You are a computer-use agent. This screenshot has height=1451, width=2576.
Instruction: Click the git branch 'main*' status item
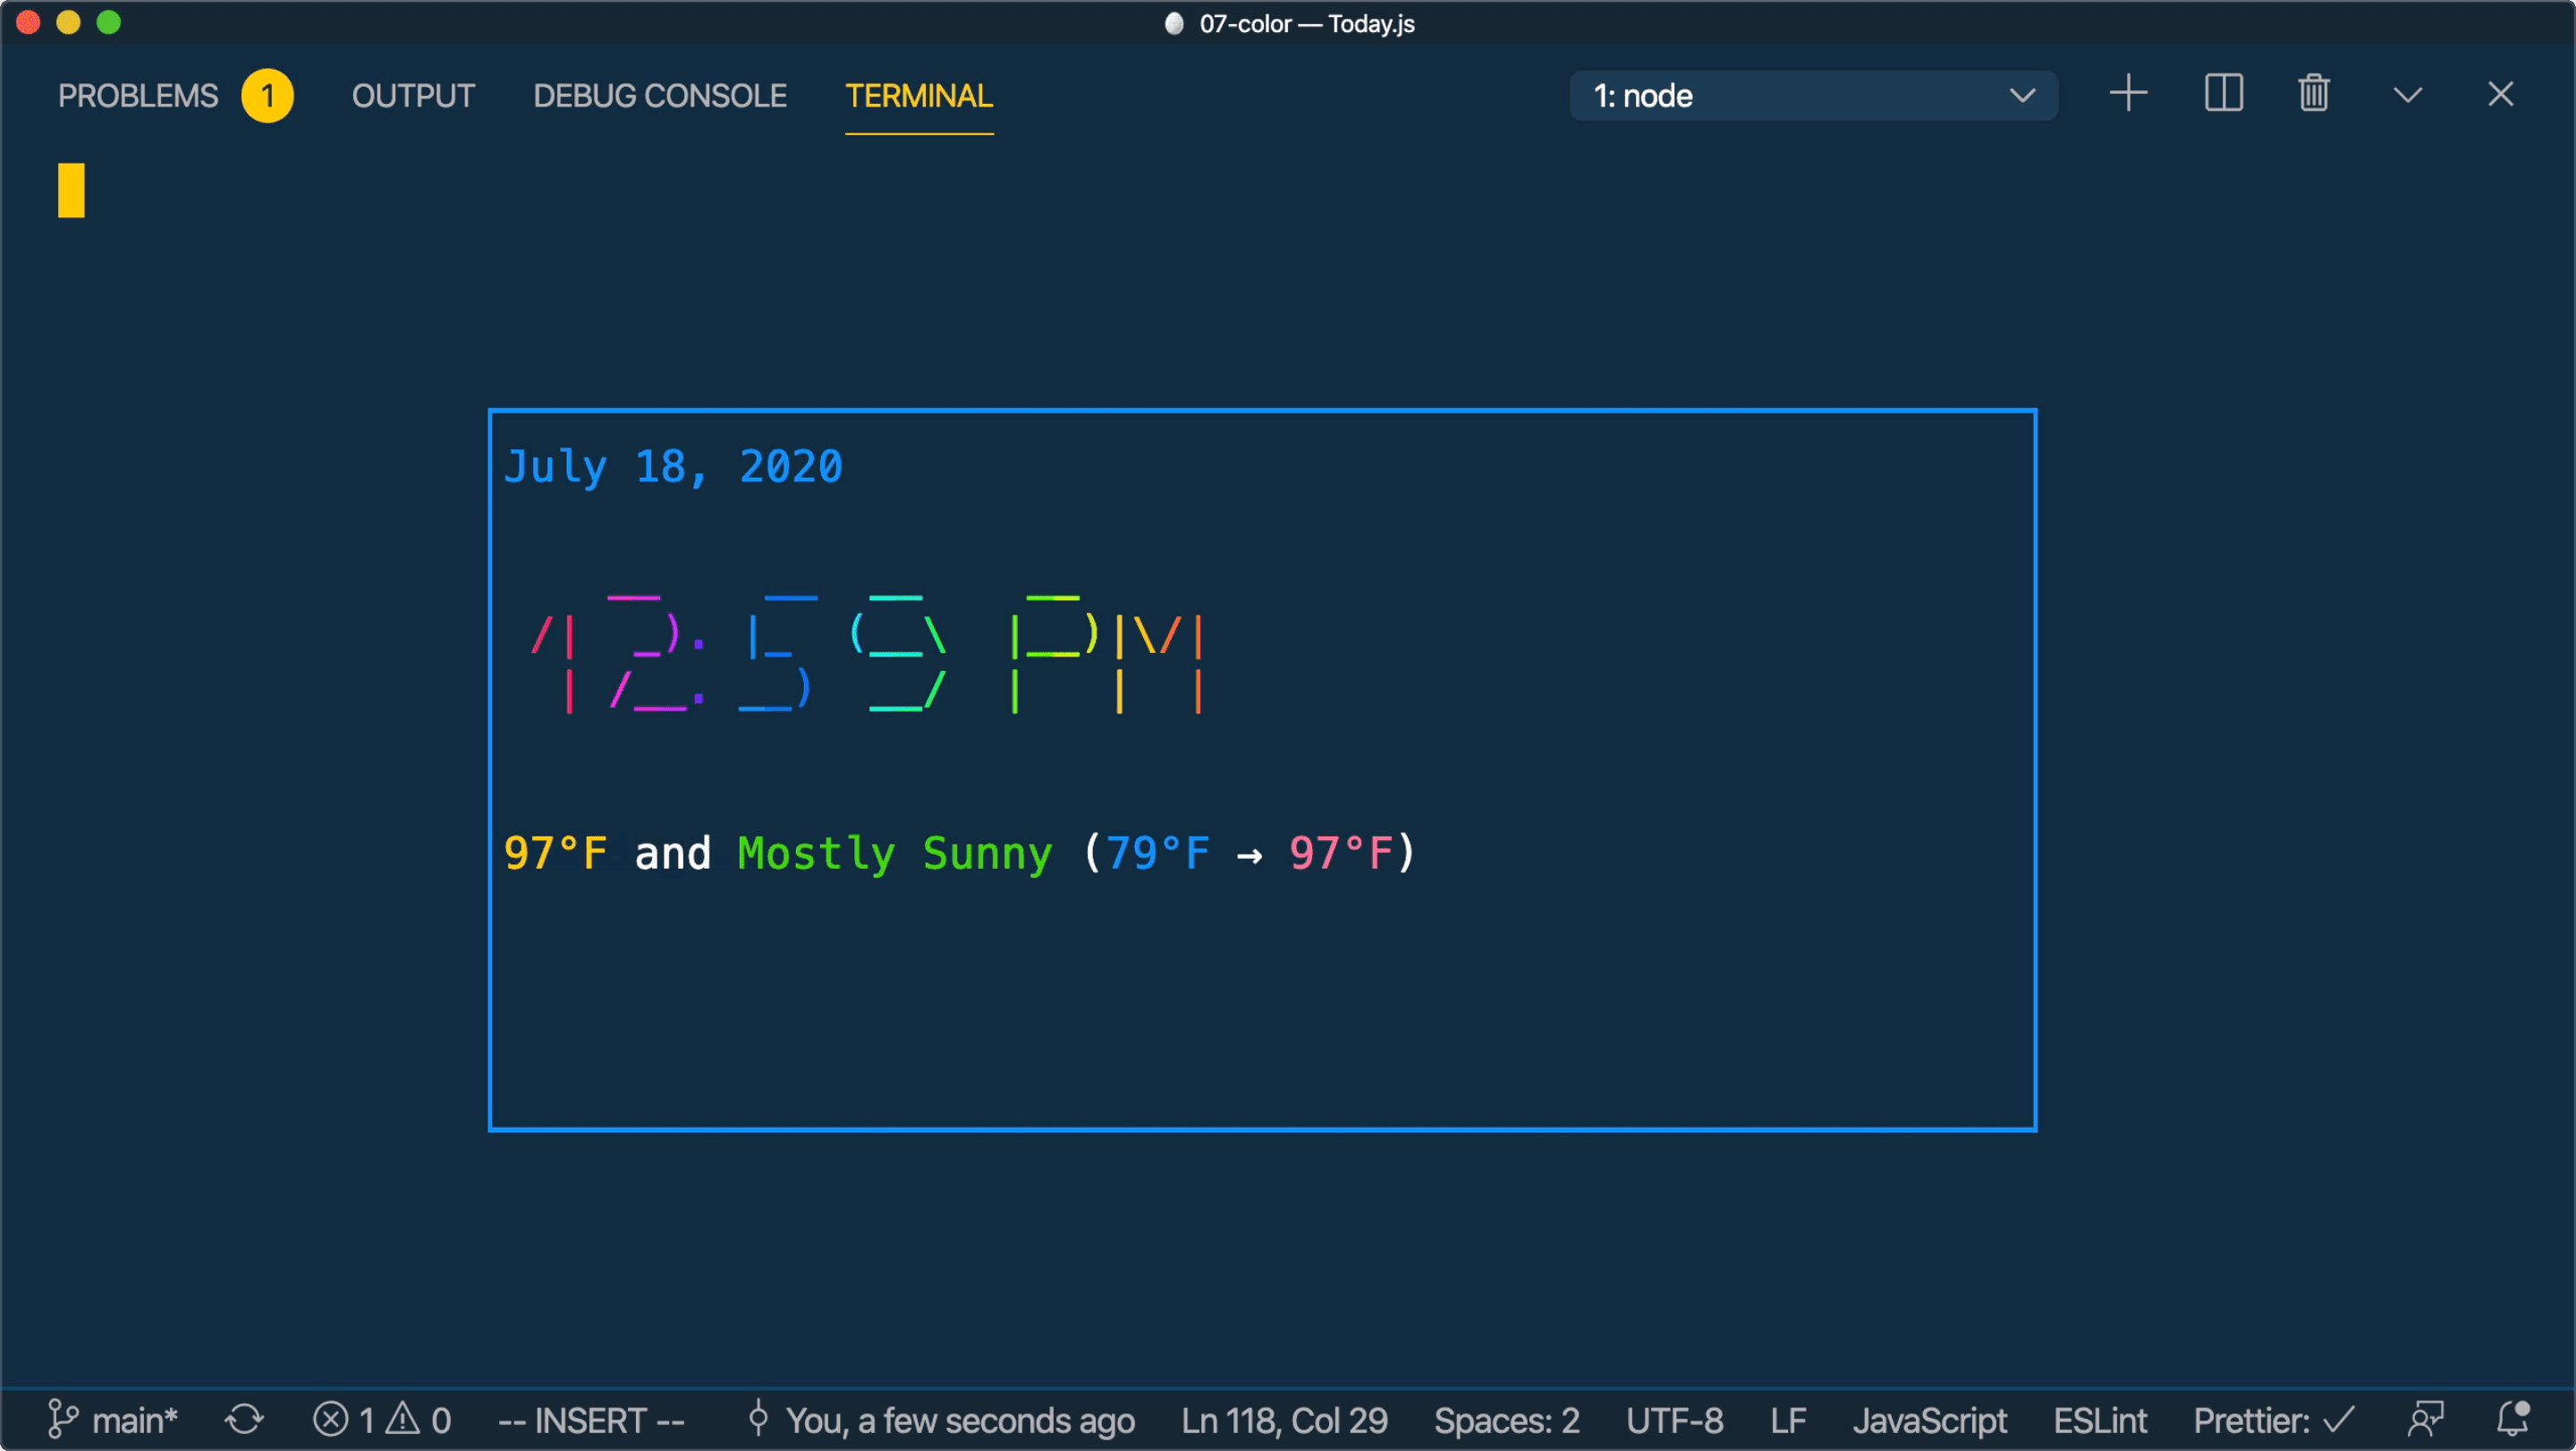(112, 1420)
